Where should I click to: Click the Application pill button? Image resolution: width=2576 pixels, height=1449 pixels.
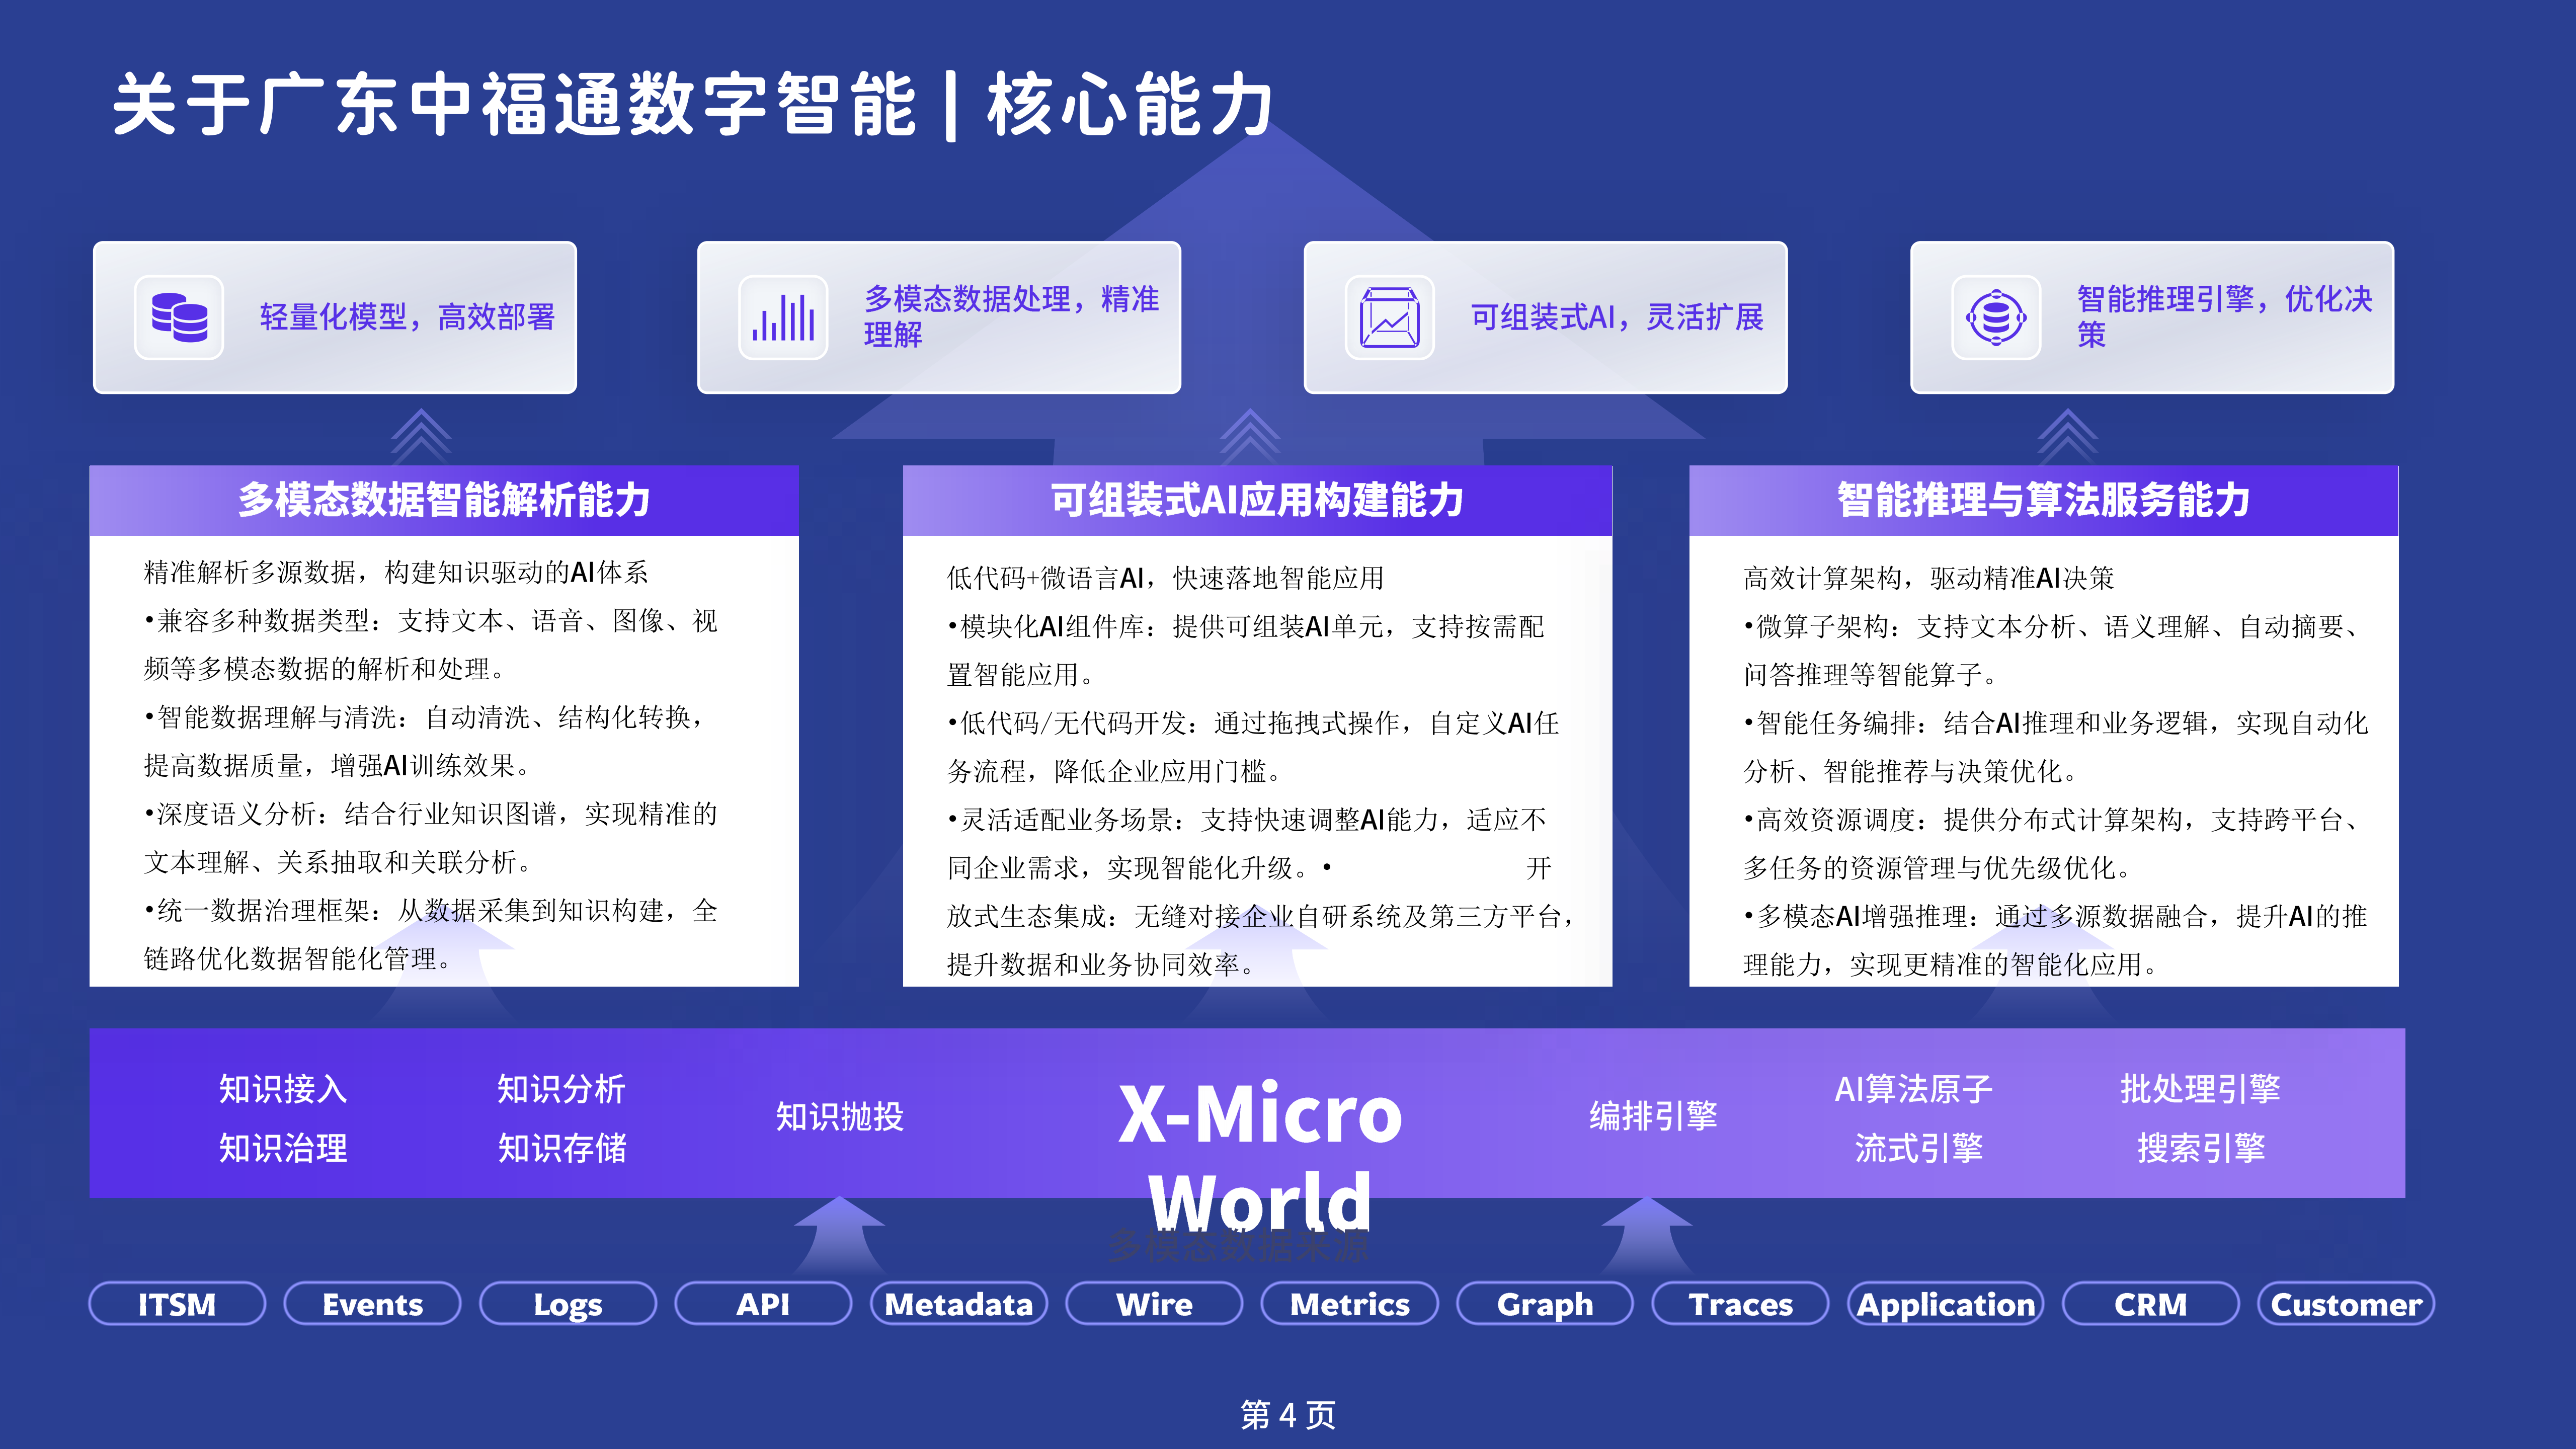(x=1945, y=1304)
